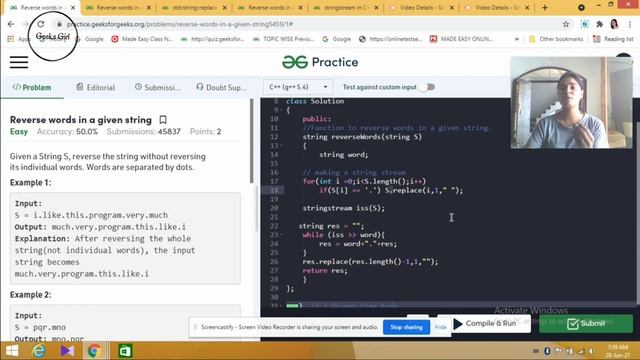Click the taskbar clock
Screen dimensions: 640x360
click(x=617, y=351)
